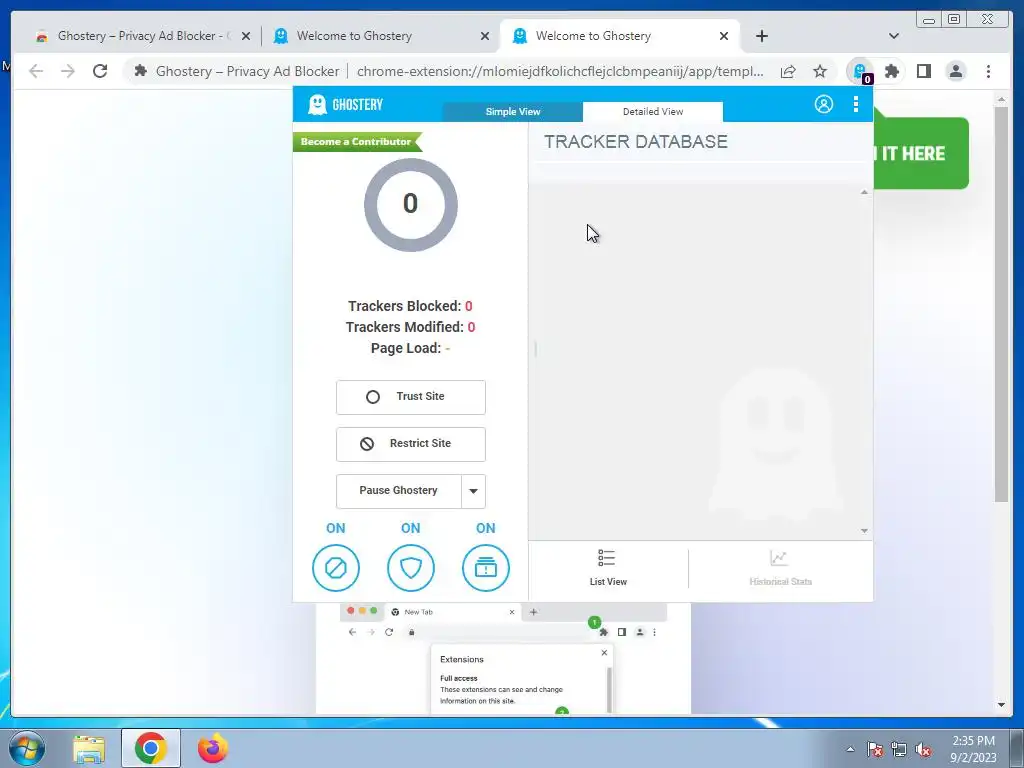Screen dimensions: 1024x768
Task: Click the Page Load: - text
Action: pos(410,348)
